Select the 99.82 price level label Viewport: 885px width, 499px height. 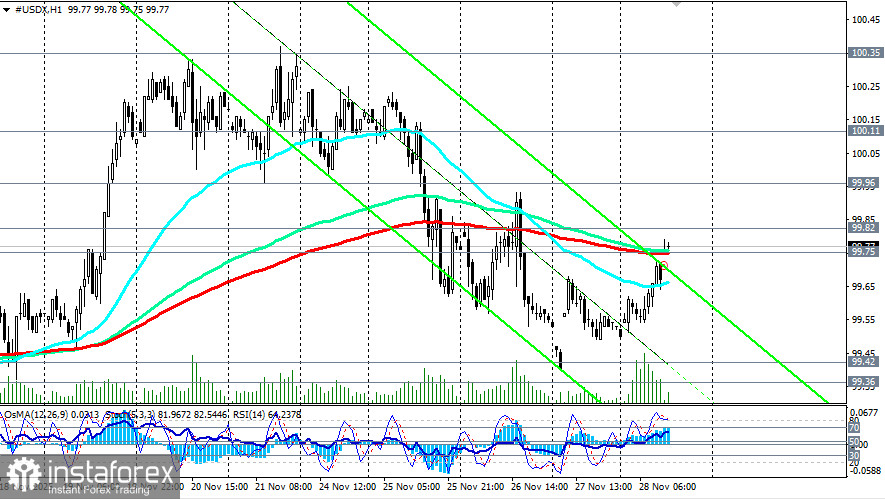coord(864,227)
